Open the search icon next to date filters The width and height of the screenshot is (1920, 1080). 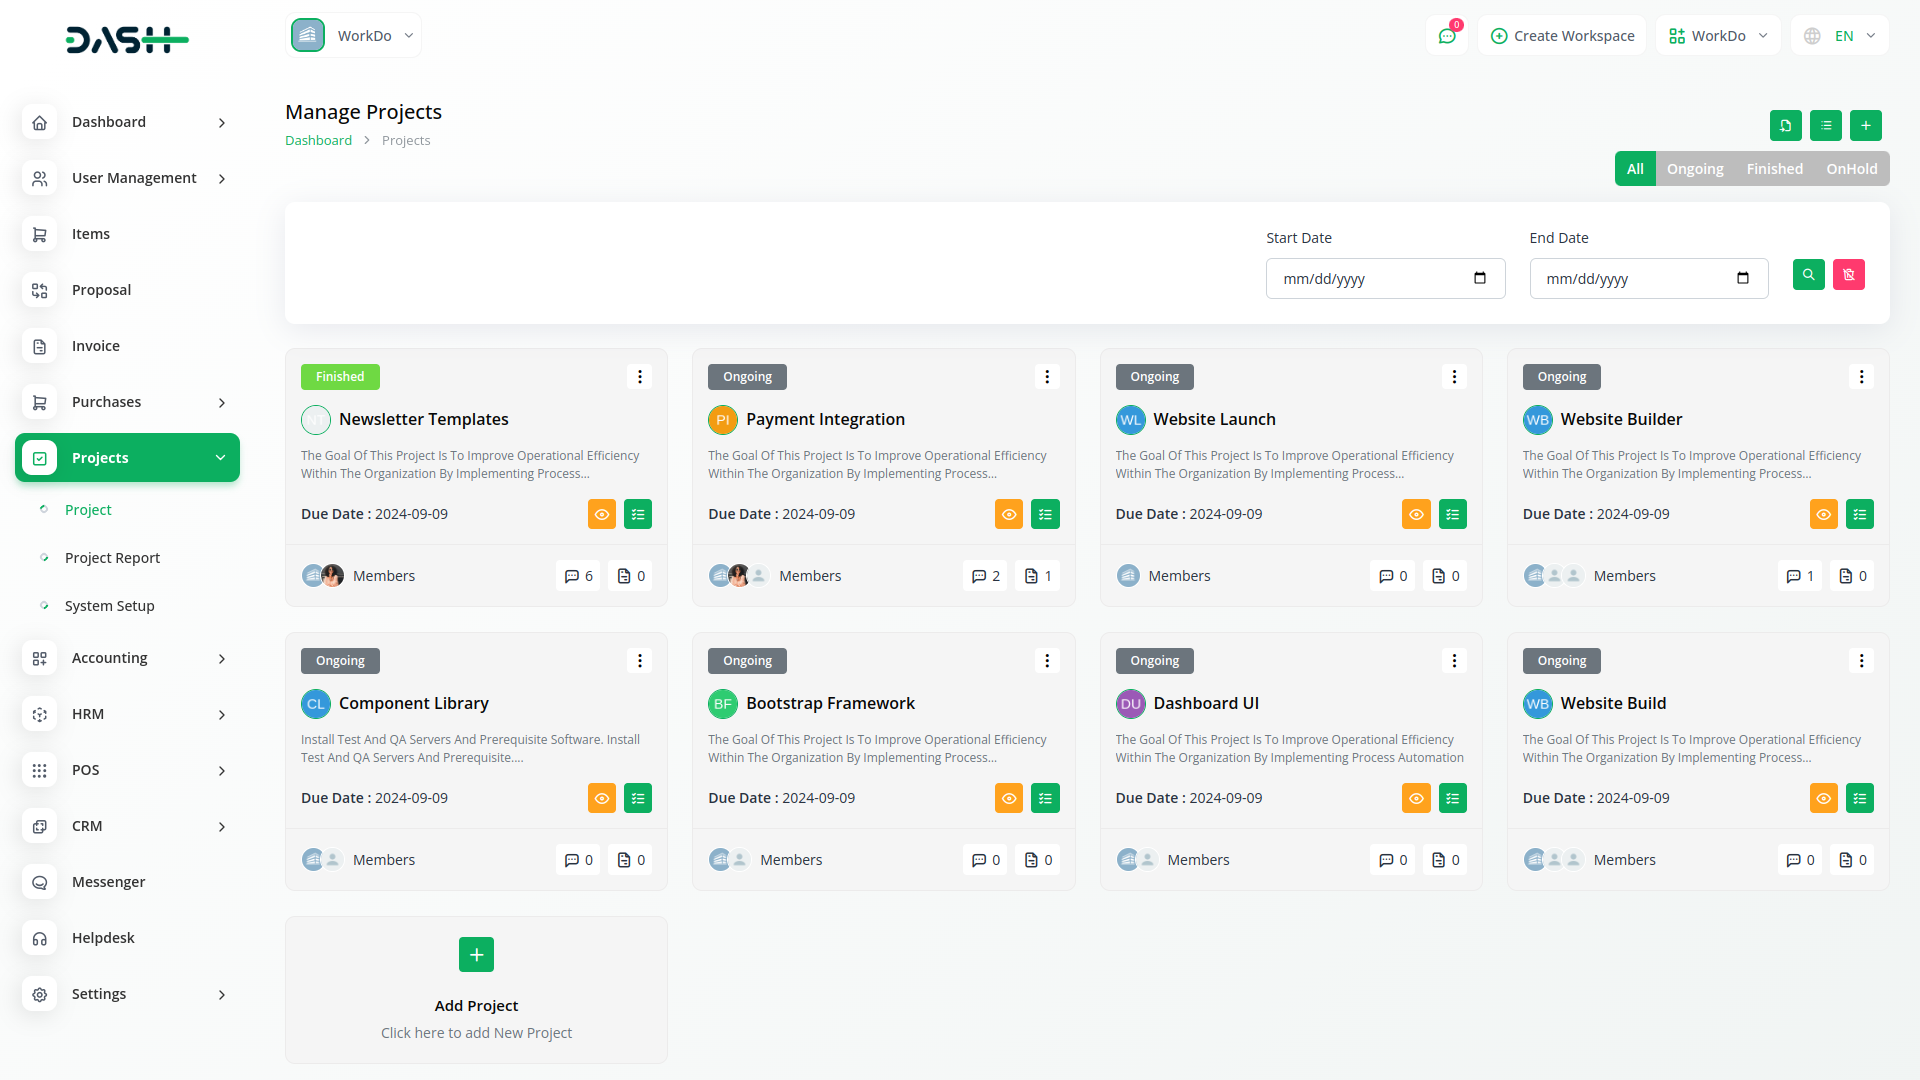click(x=1808, y=274)
